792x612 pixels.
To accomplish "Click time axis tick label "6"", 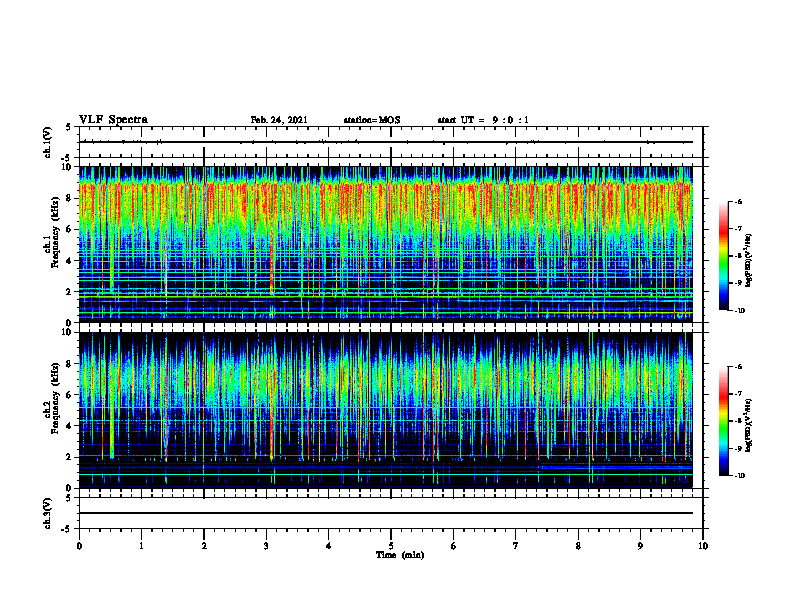I will [454, 546].
